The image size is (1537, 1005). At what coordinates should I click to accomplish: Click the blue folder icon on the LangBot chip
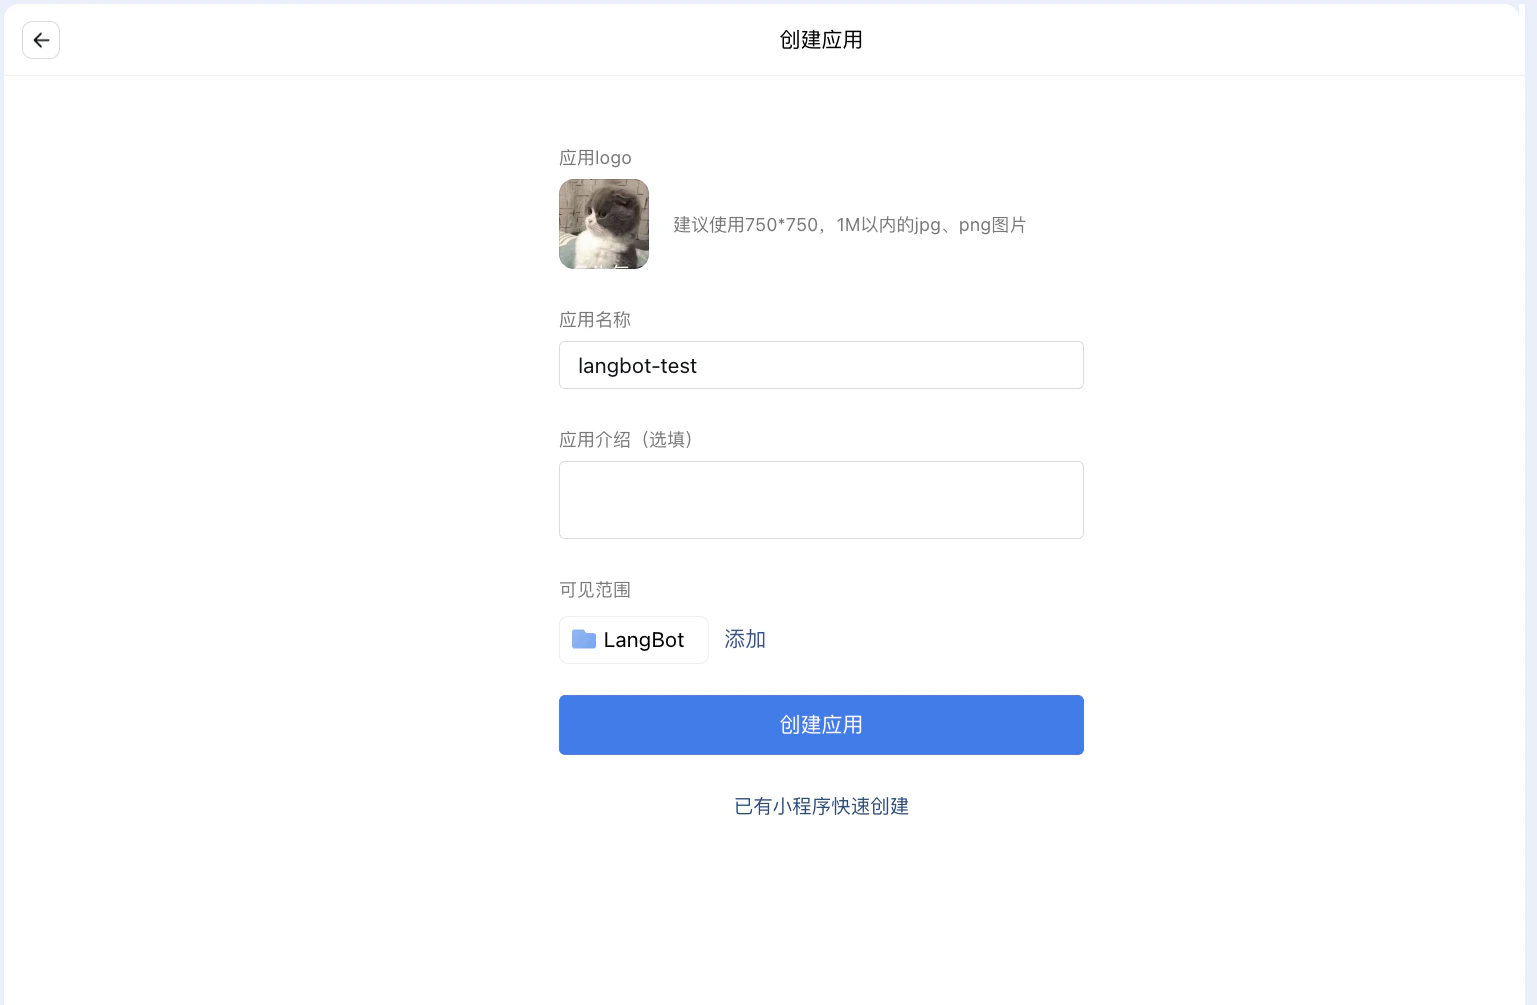pos(583,639)
